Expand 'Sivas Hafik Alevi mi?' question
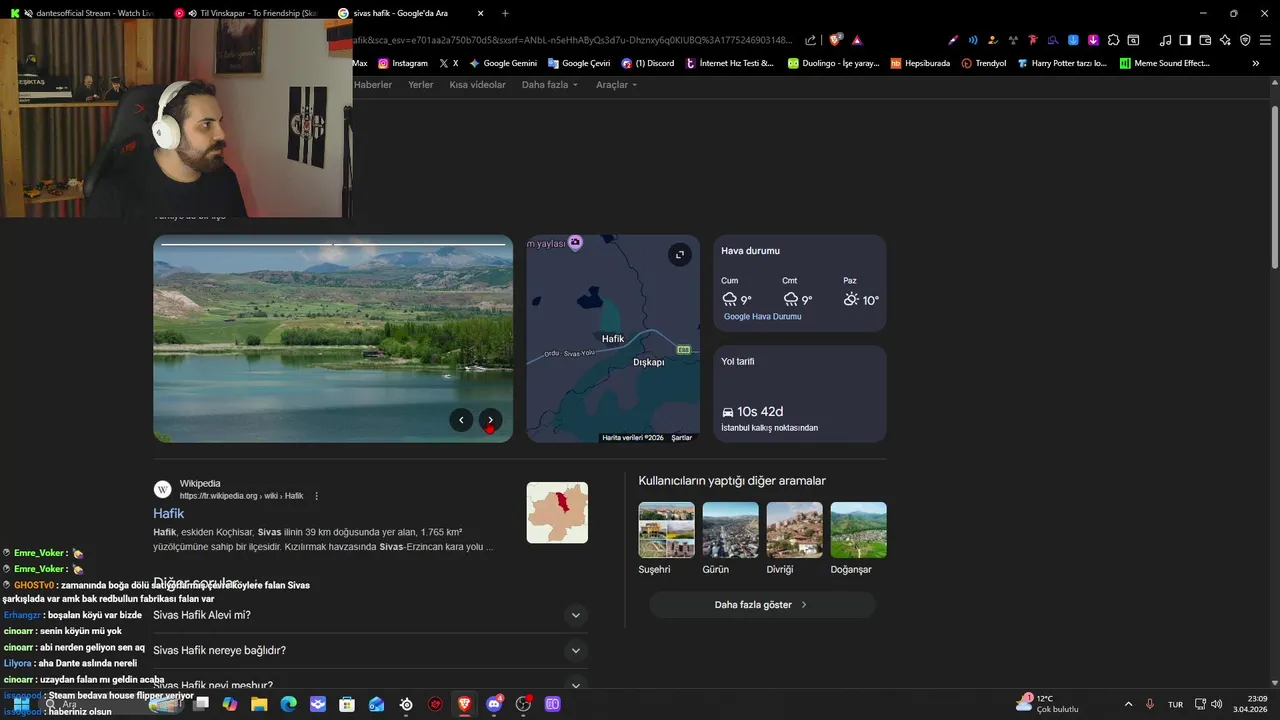 coord(370,615)
